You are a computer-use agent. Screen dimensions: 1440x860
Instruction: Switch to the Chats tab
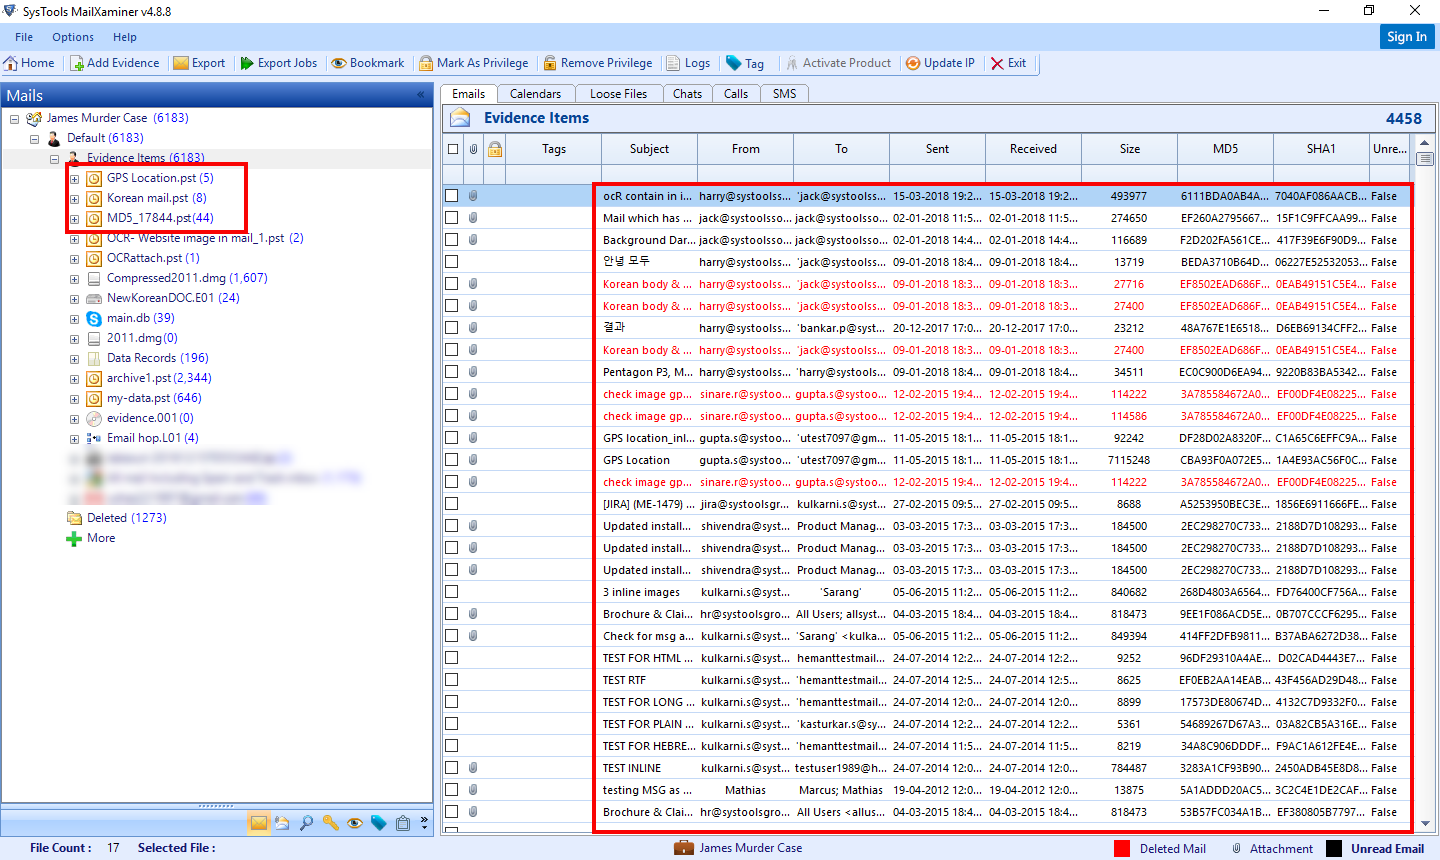[687, 93]
